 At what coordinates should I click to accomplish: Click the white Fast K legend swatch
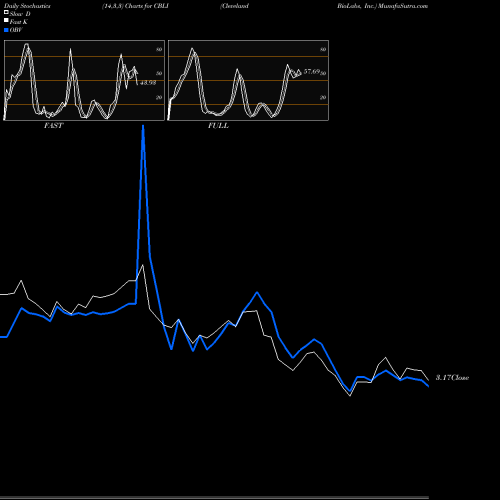tap(6, 20)
